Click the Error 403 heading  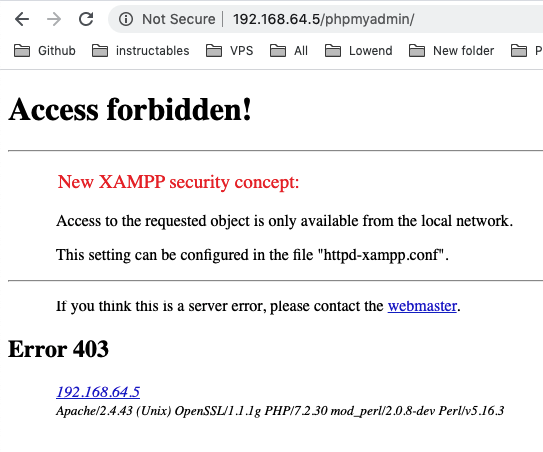(x=58, y=349)
